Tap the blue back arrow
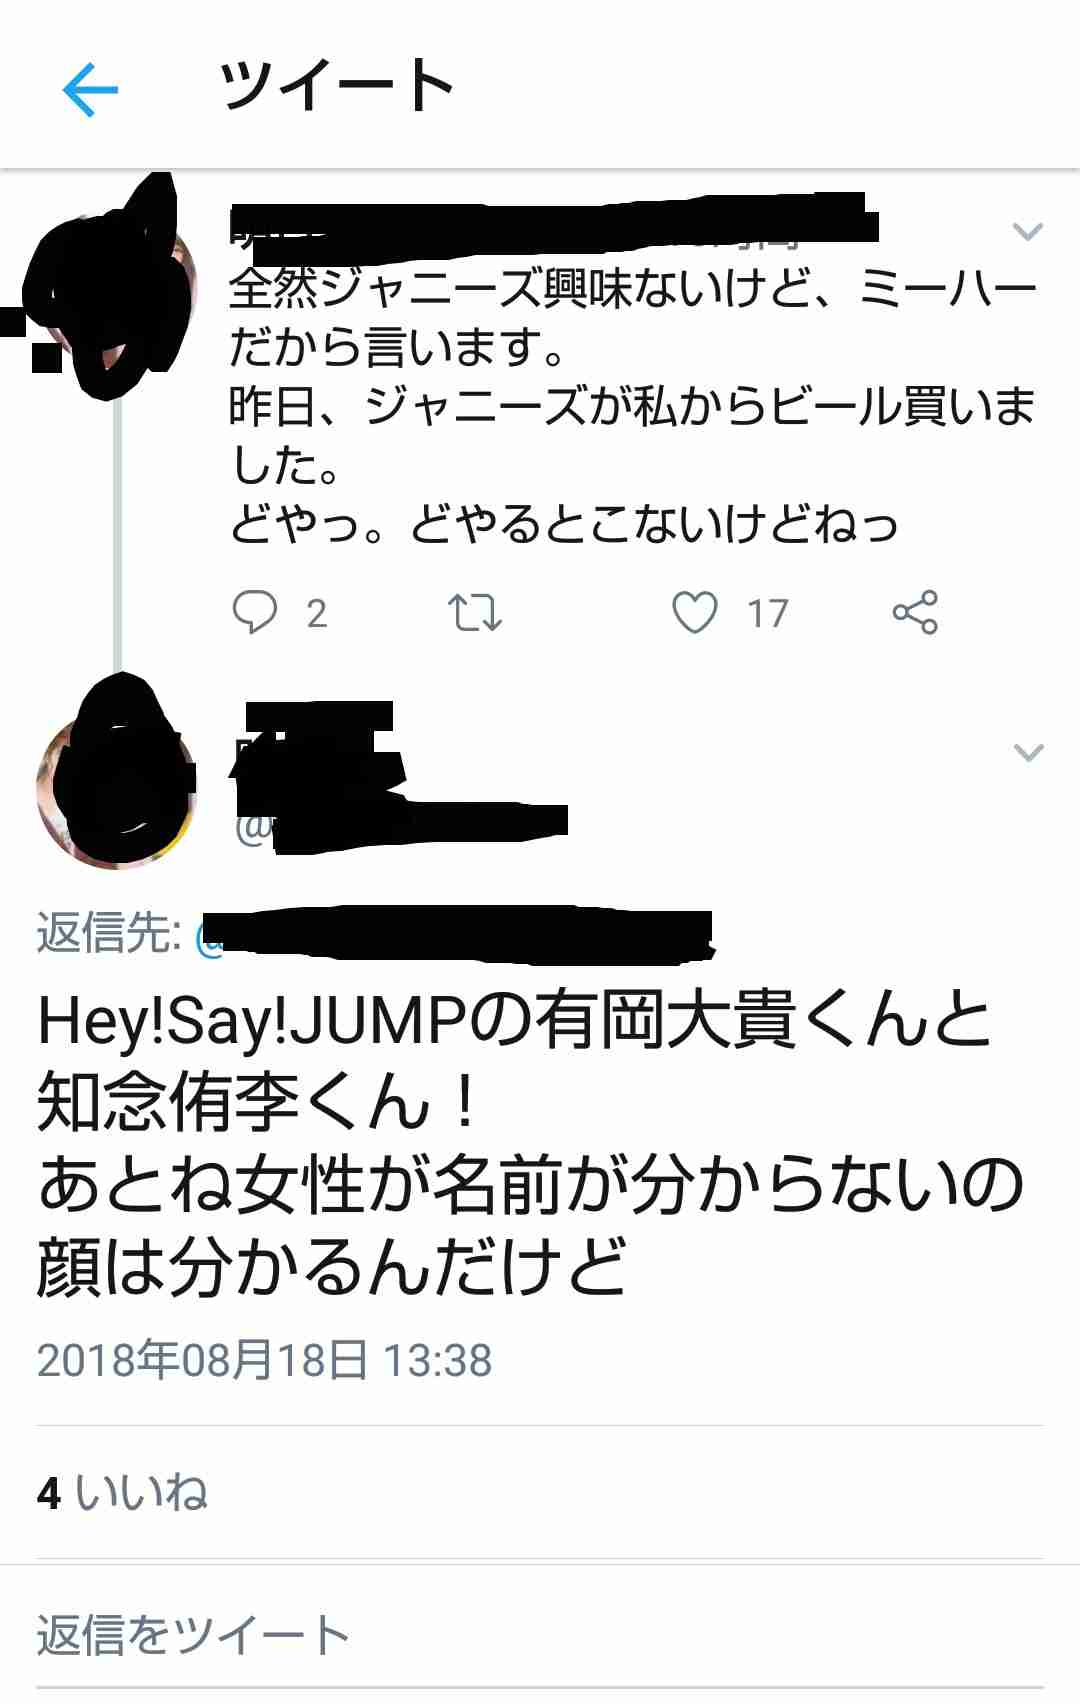The height and width of the screenshot is (1704, 1080). click(90, 90)
